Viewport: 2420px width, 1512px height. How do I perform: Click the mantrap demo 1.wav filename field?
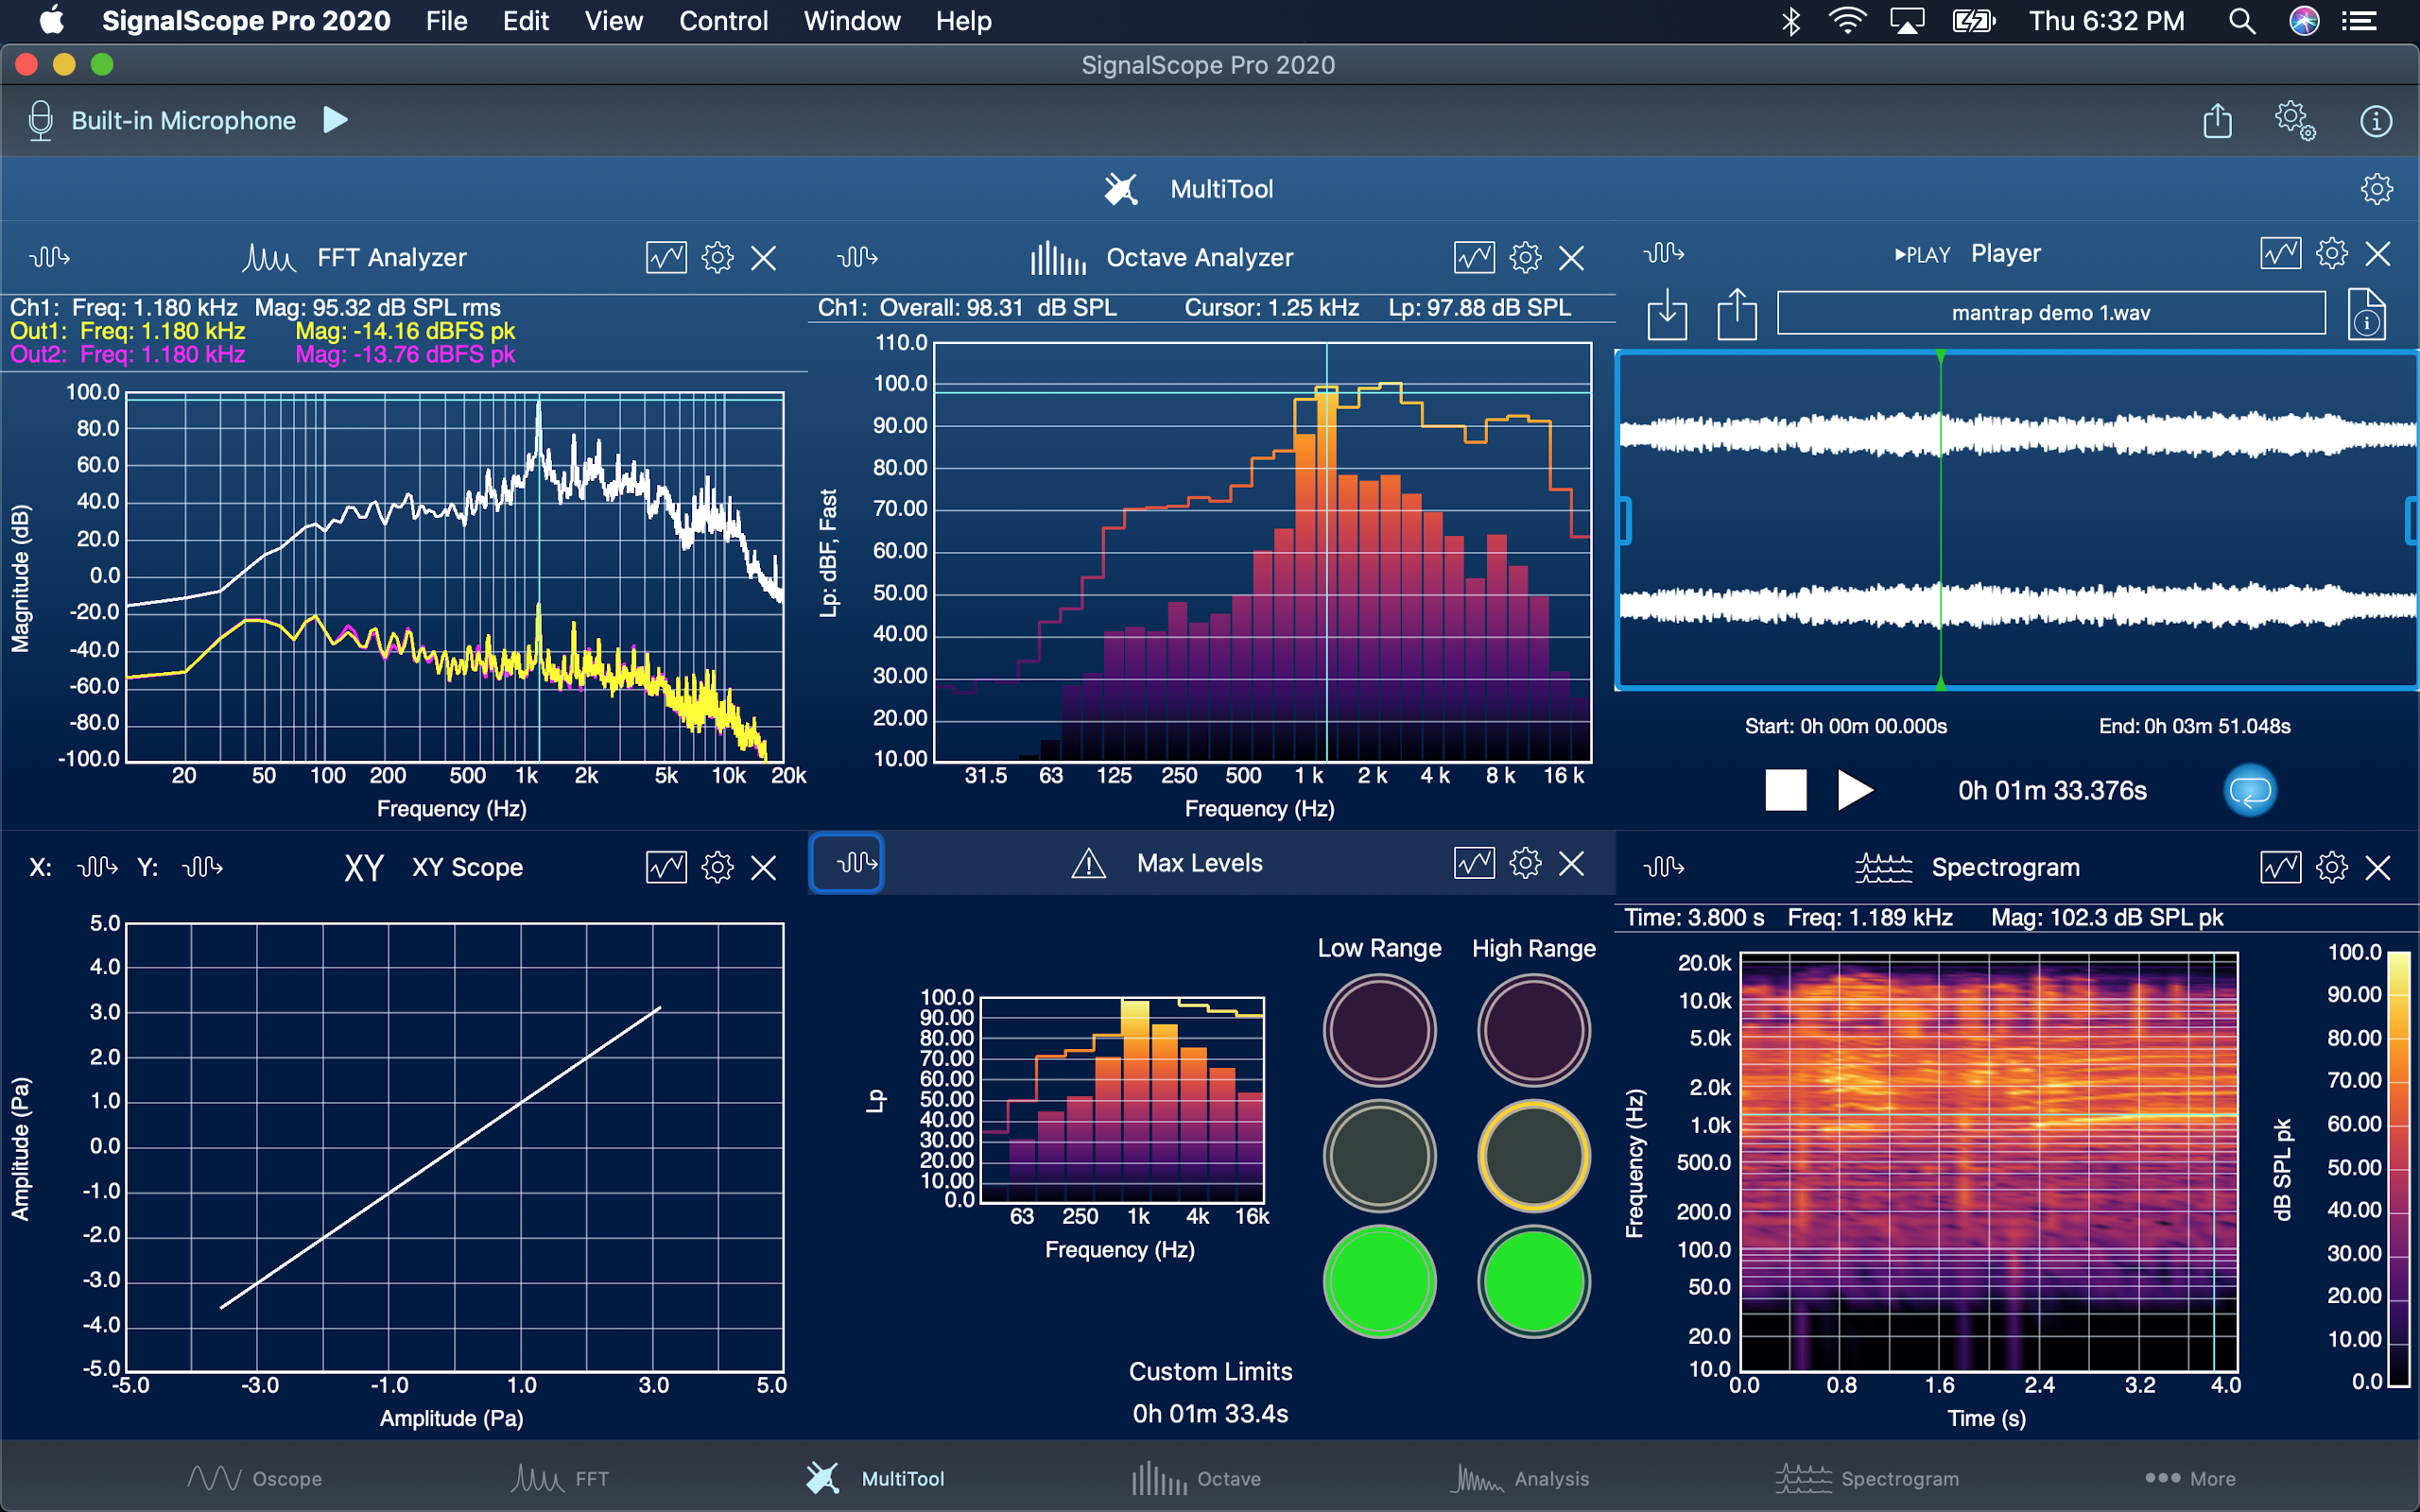pyautogui.click(x=2050, y=313)
